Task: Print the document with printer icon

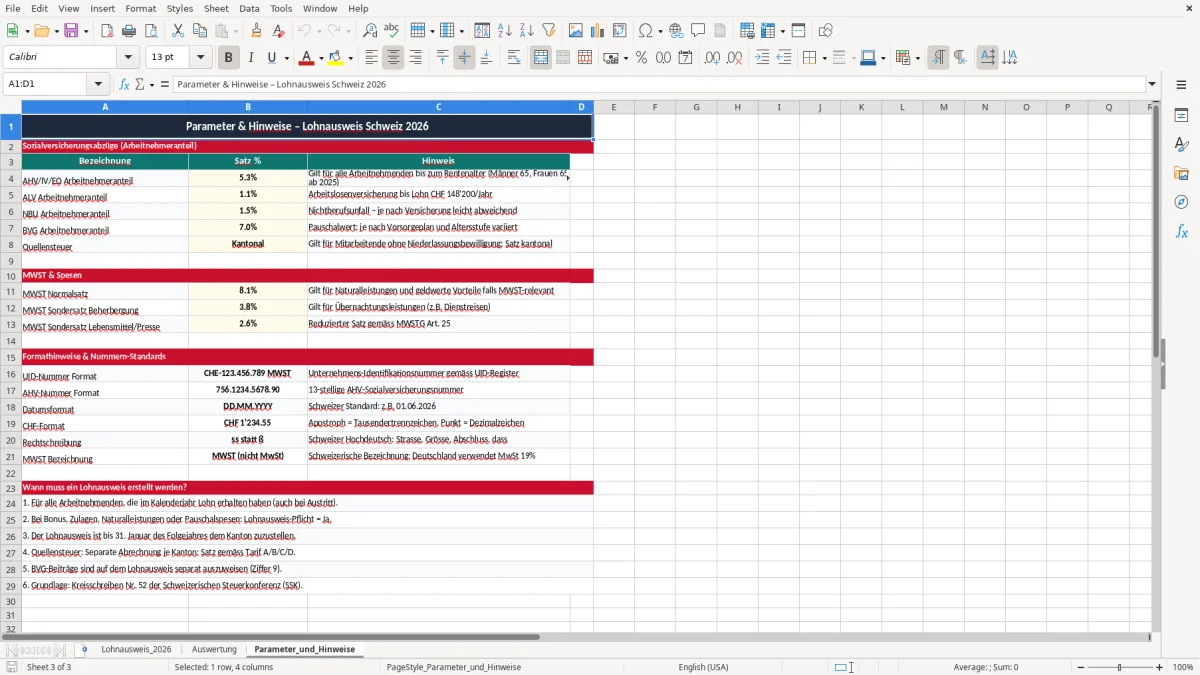Action: click(129, 31)
